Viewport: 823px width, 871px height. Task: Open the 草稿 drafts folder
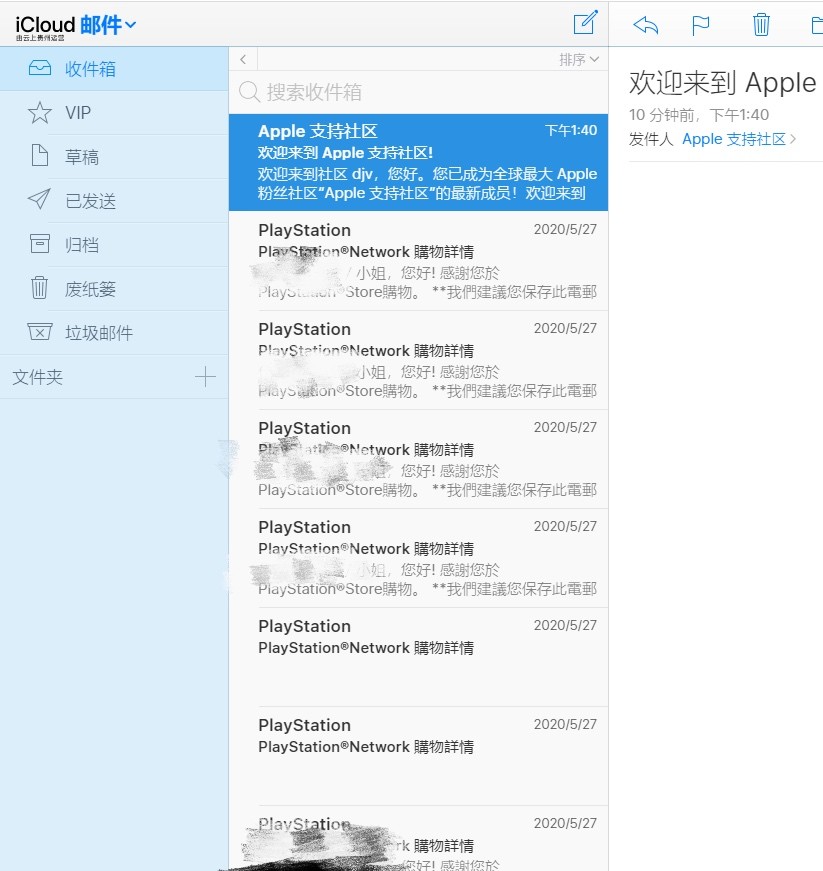coord(114,157)
